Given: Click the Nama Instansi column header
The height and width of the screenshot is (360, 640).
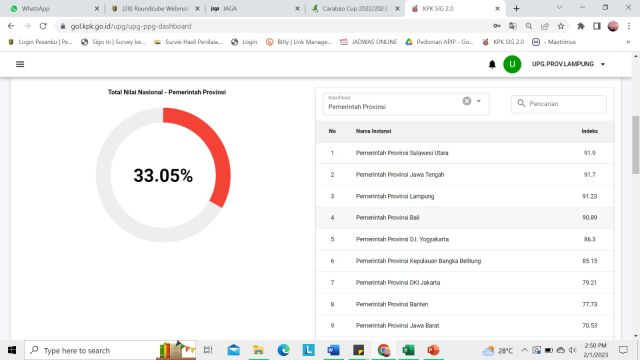Looking at the screenshot, I should click(x=373, y=131).
